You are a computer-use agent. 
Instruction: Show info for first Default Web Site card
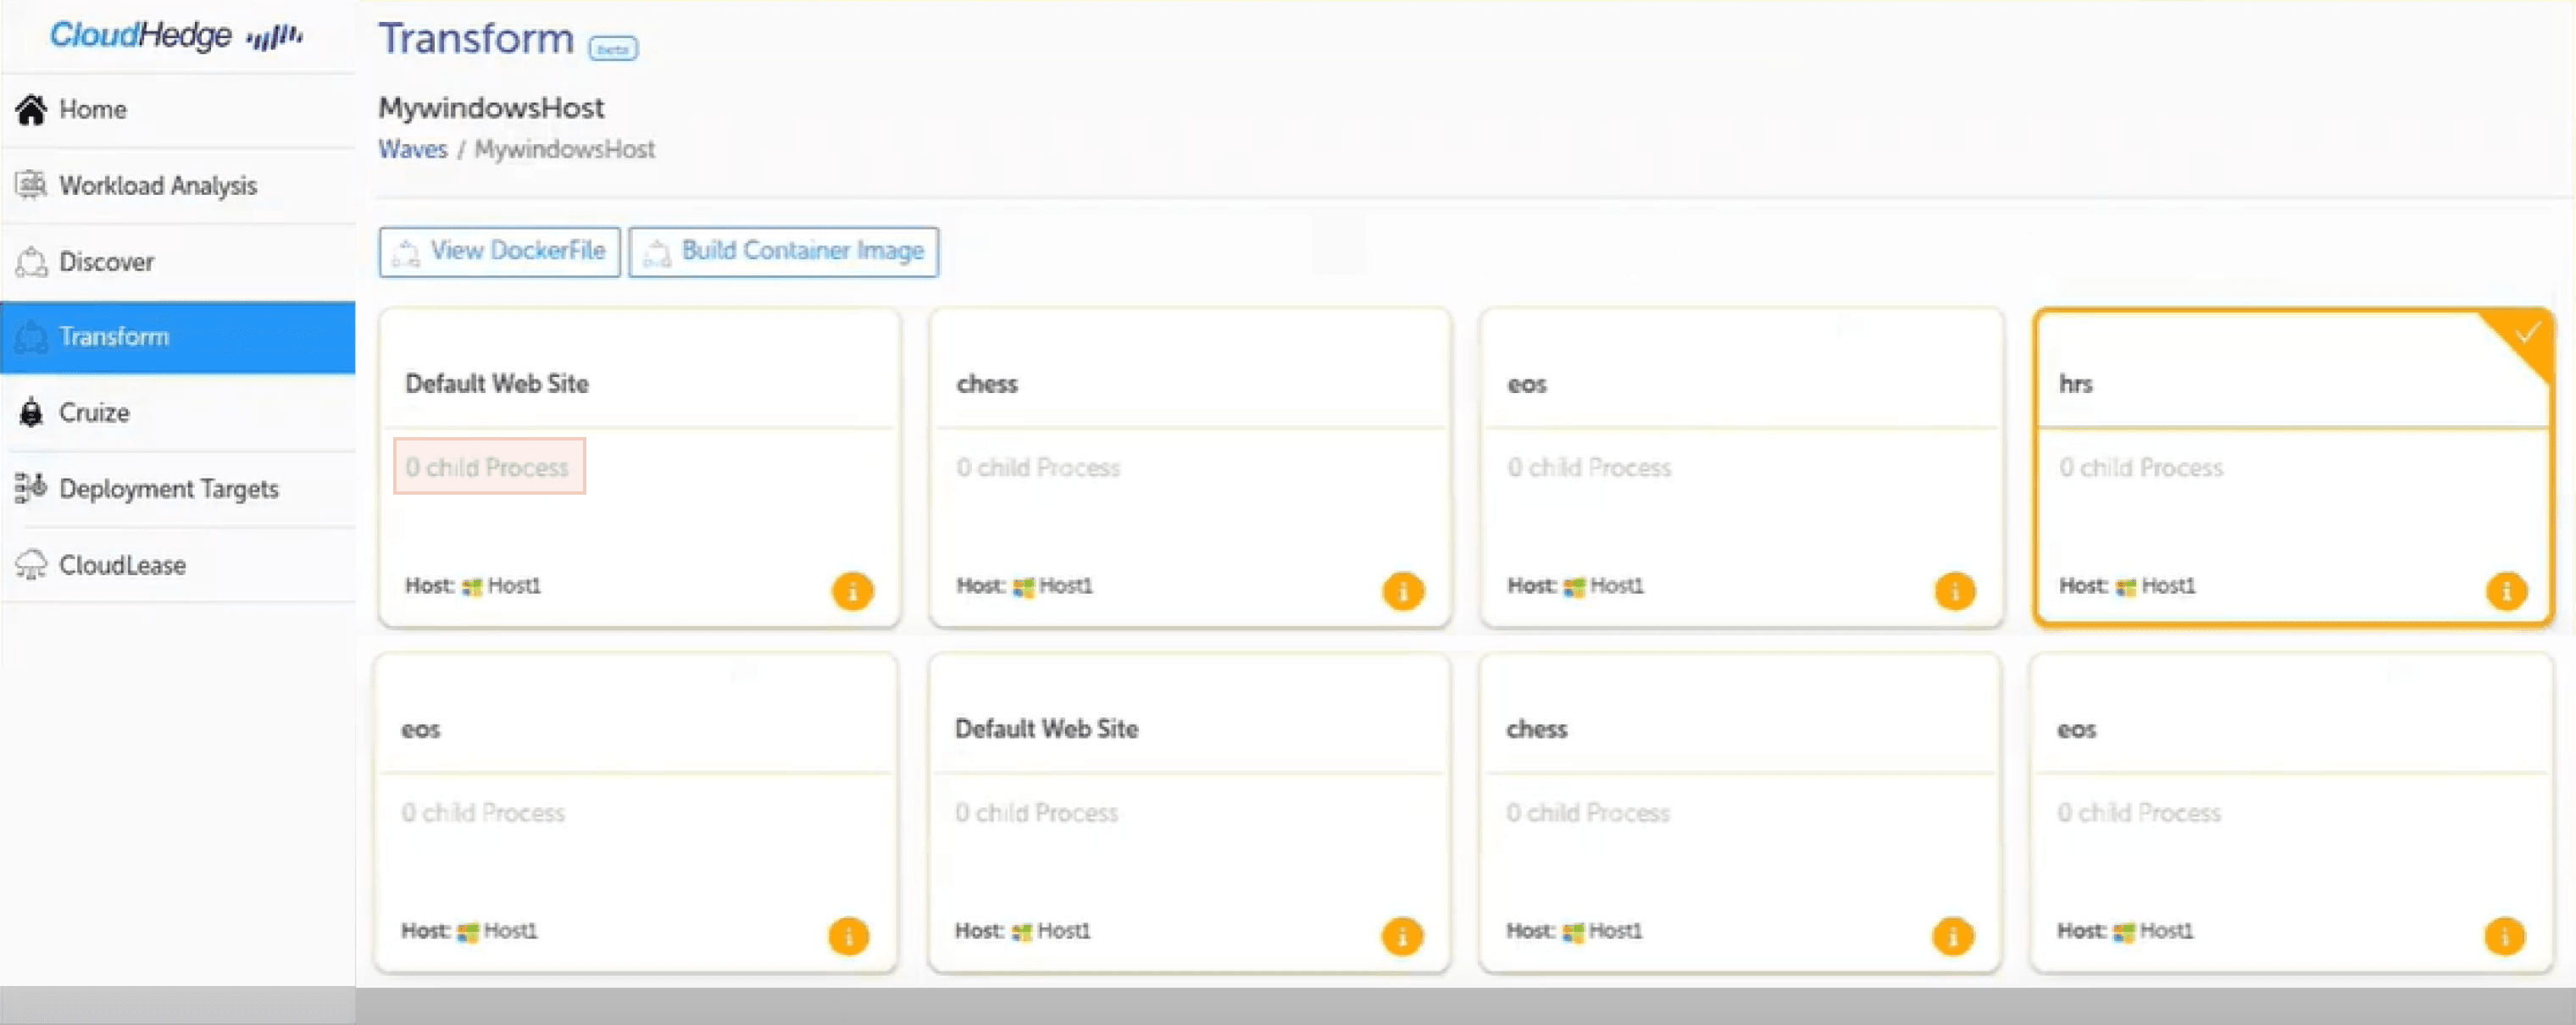[852, 591]
